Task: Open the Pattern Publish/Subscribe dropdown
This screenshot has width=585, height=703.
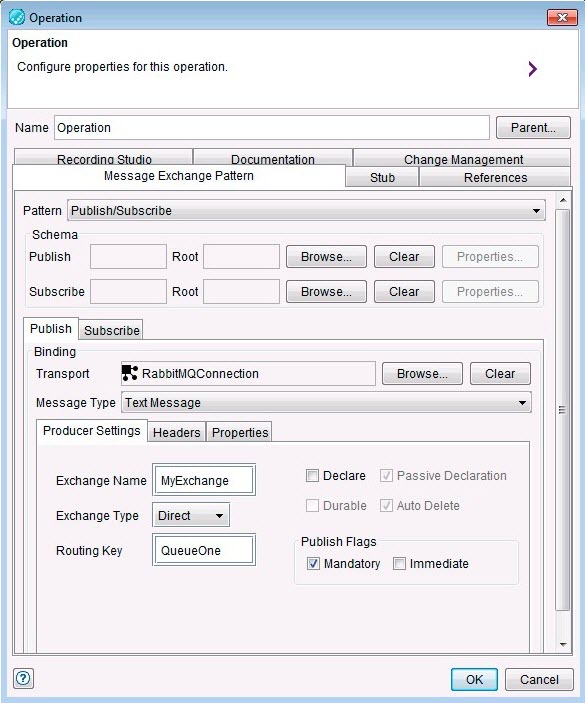Action: [x=306, y=211]
